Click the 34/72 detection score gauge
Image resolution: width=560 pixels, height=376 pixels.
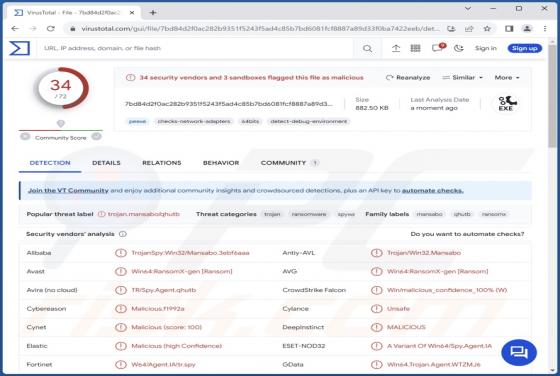tap(61, 88)
